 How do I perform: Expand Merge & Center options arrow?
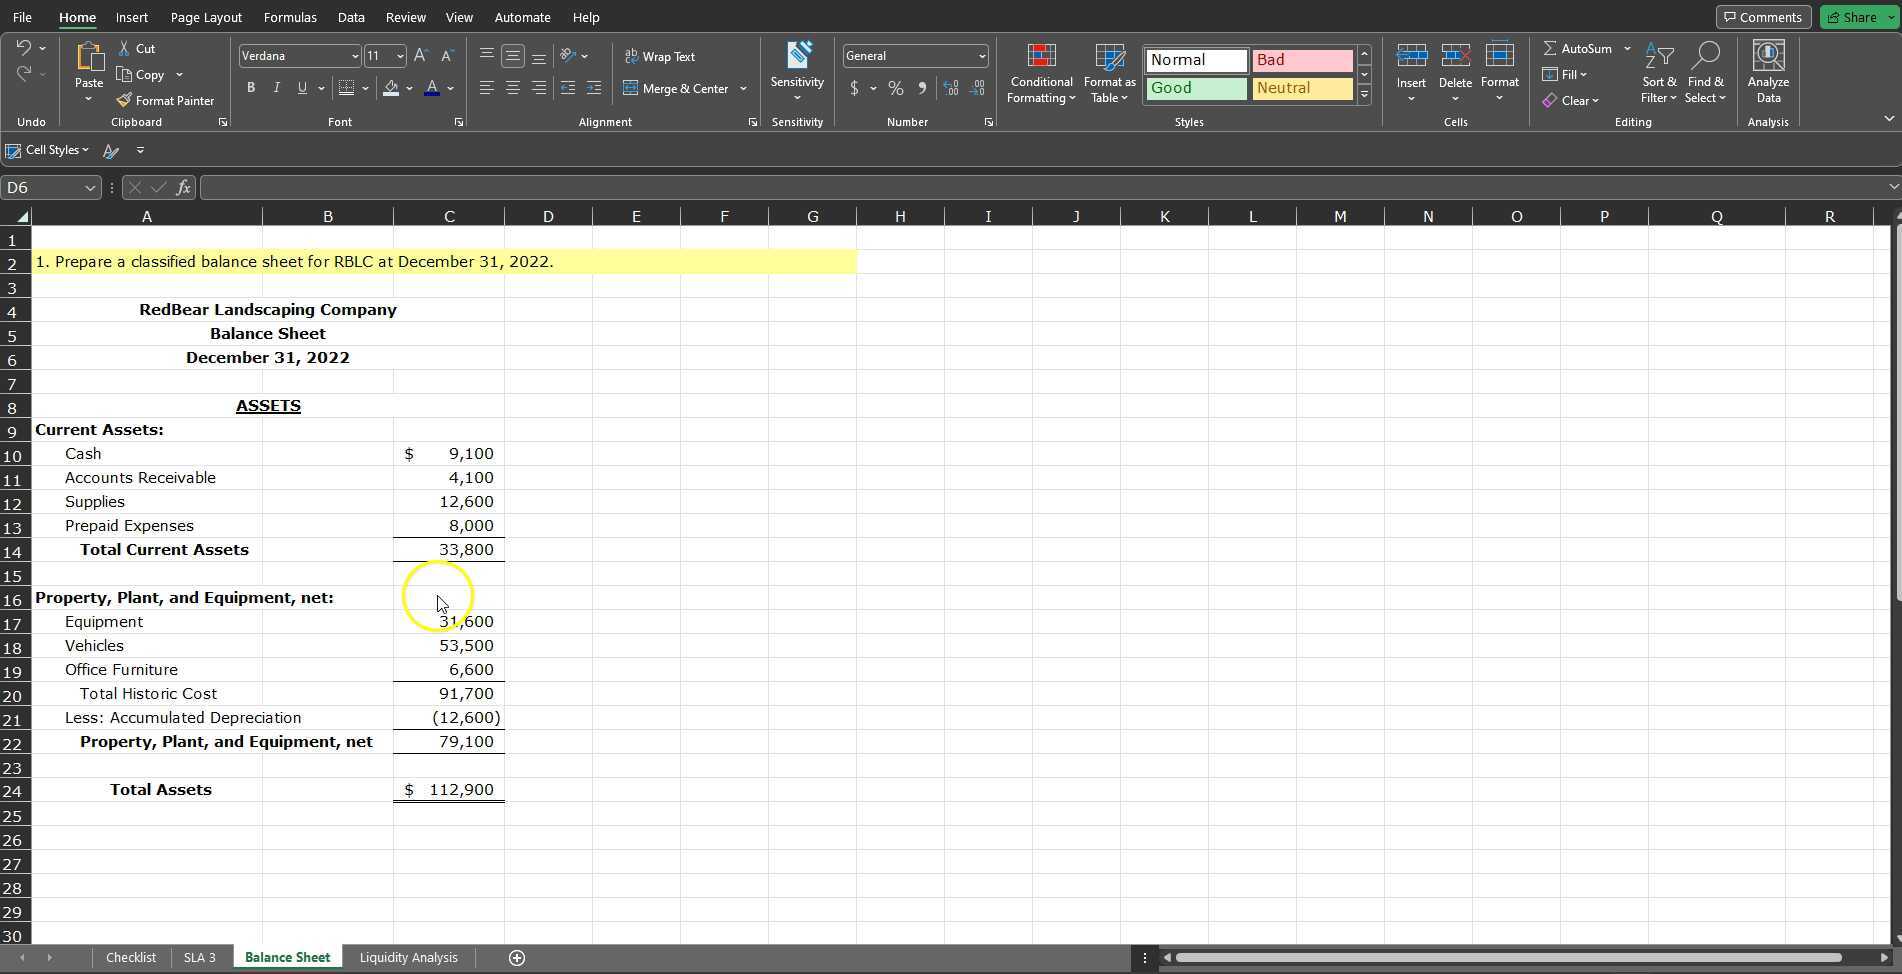(743, 88)
